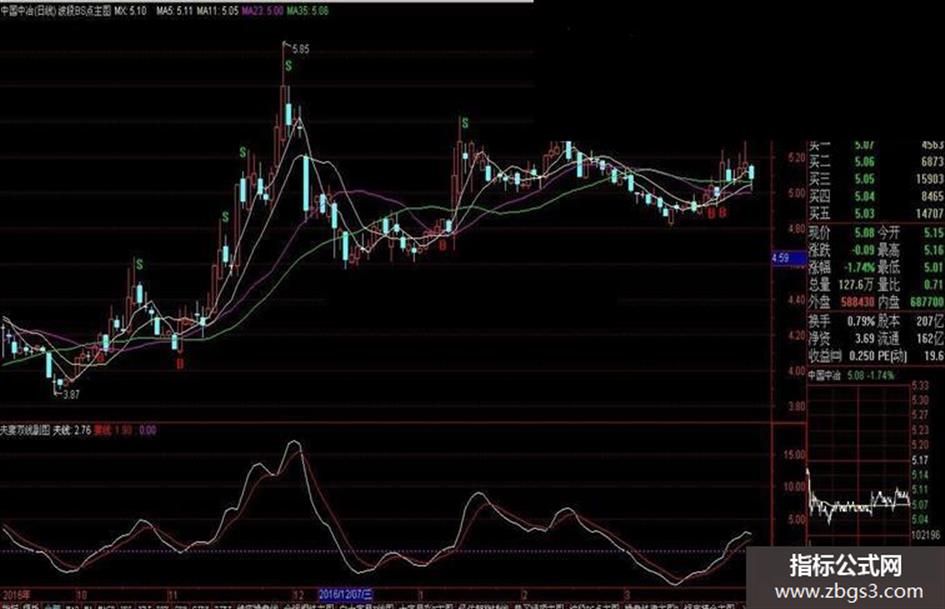Select the 买一 bid row in the order book

(876, 145)
